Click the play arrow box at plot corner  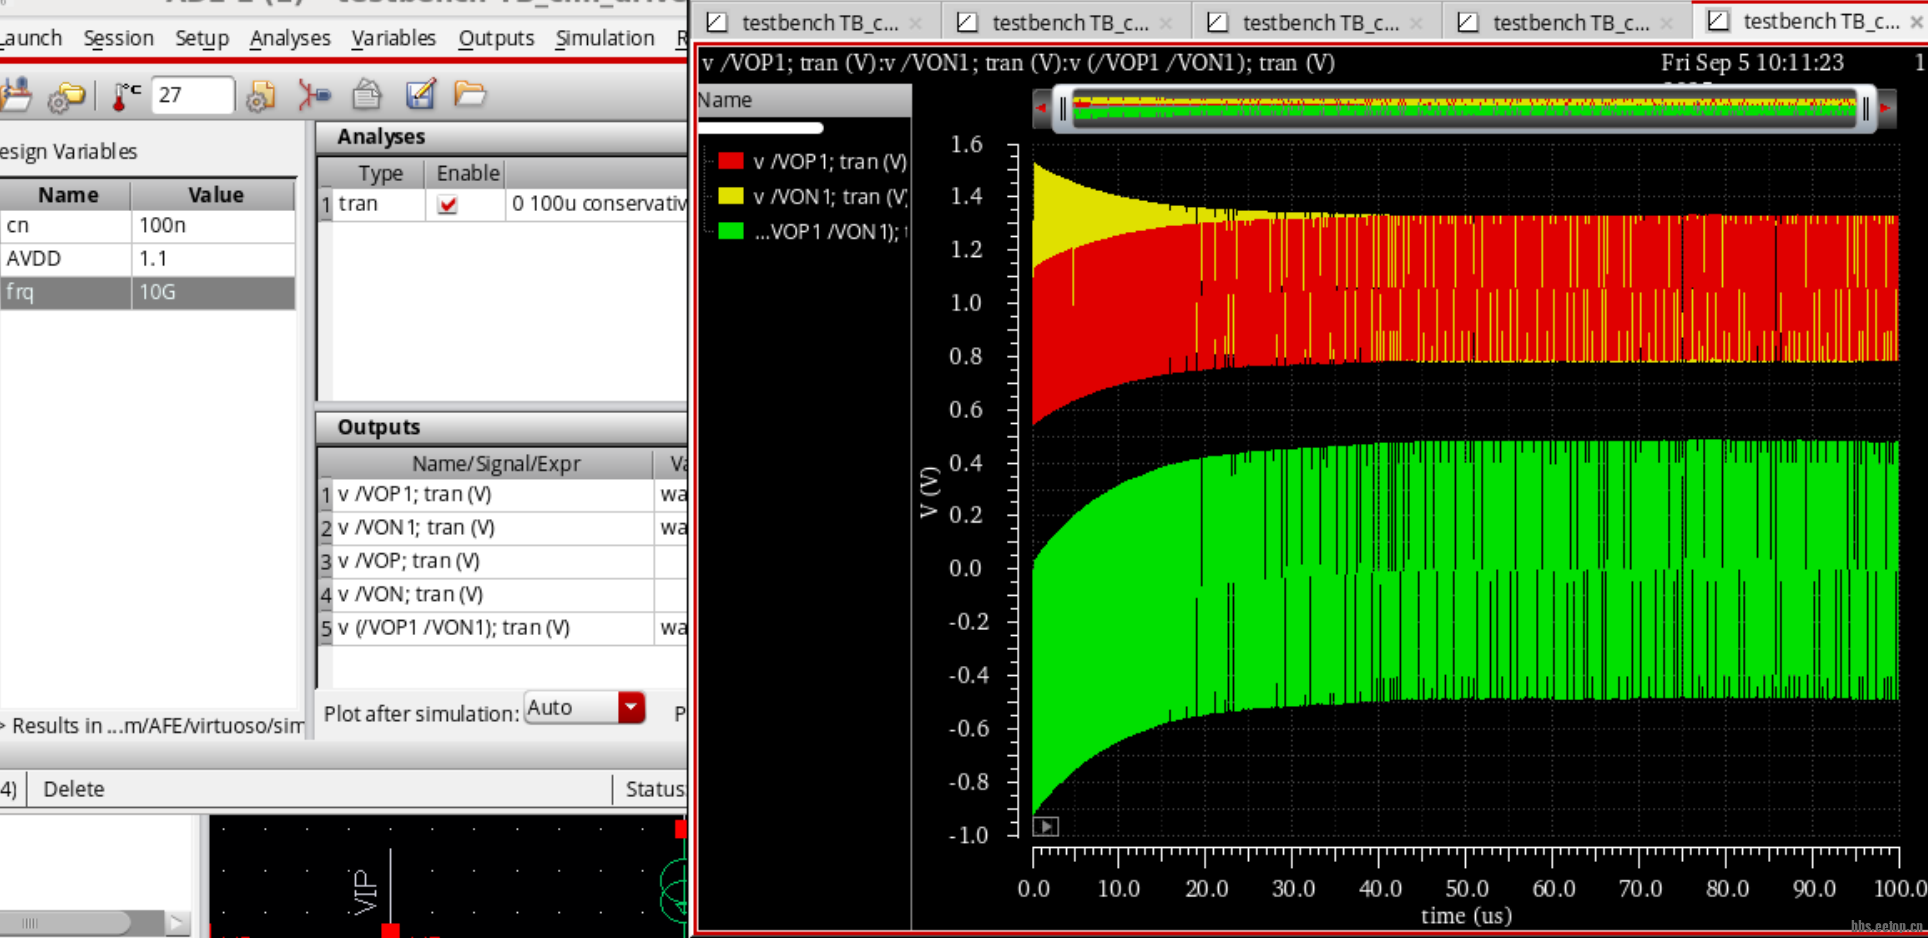click(x=1045, y=826)
